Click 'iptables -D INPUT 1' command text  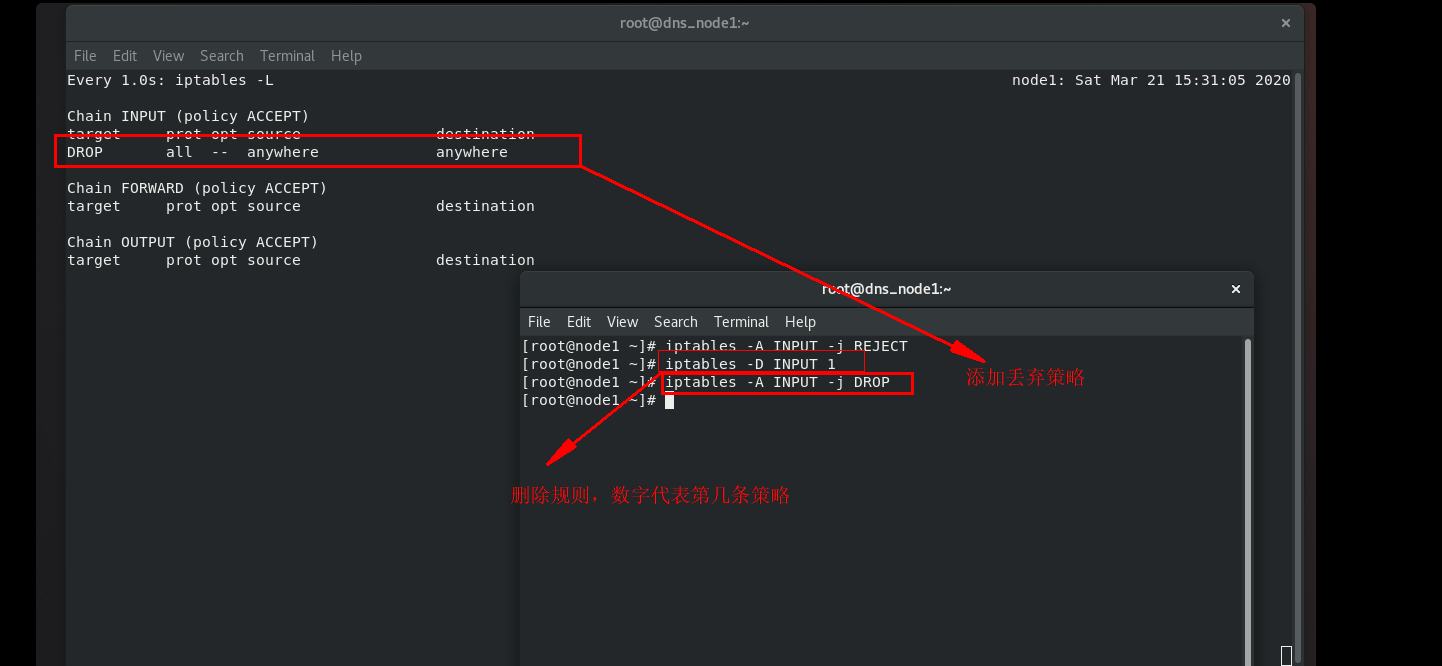tap(750, 365)
